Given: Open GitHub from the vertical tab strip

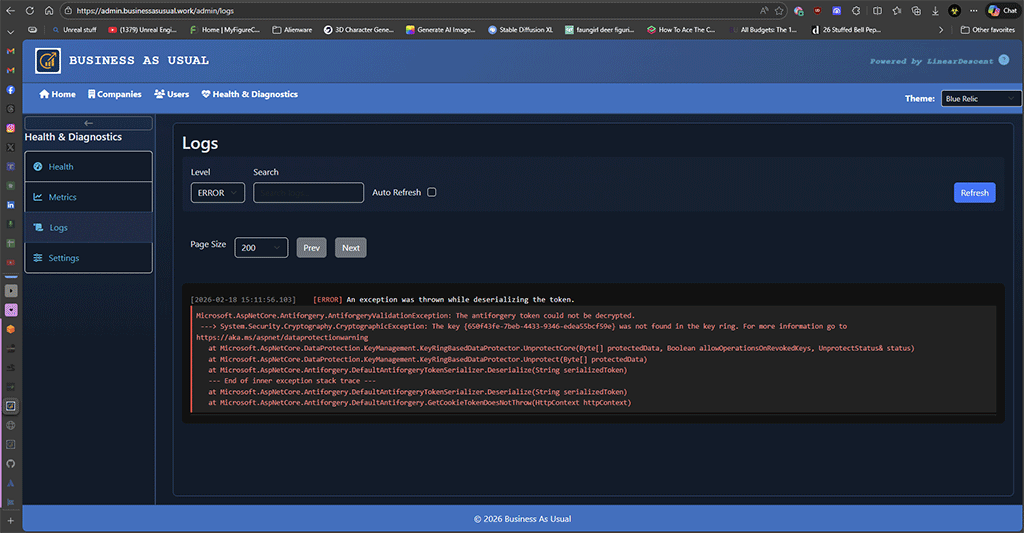Looking at the screenshot, I should pyautogui.click(x=11, y=464).
